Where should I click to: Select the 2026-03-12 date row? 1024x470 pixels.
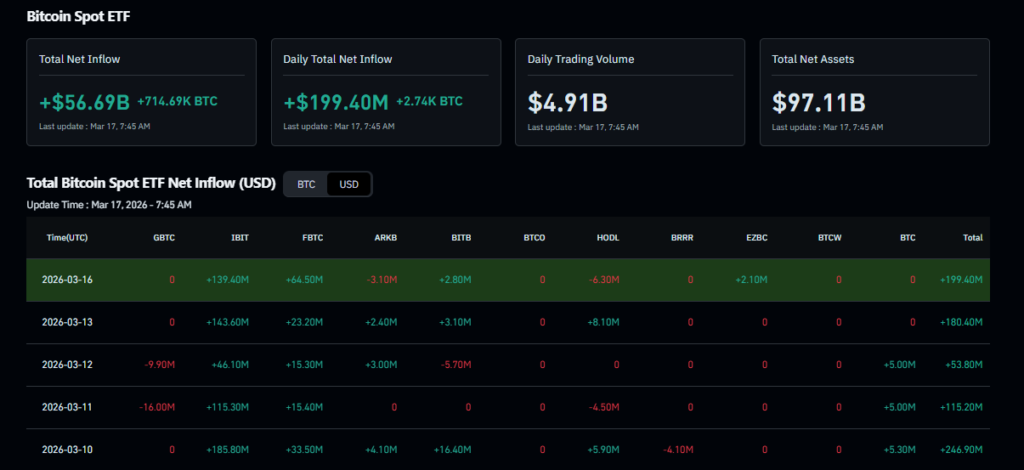click(x=507, y=364)
